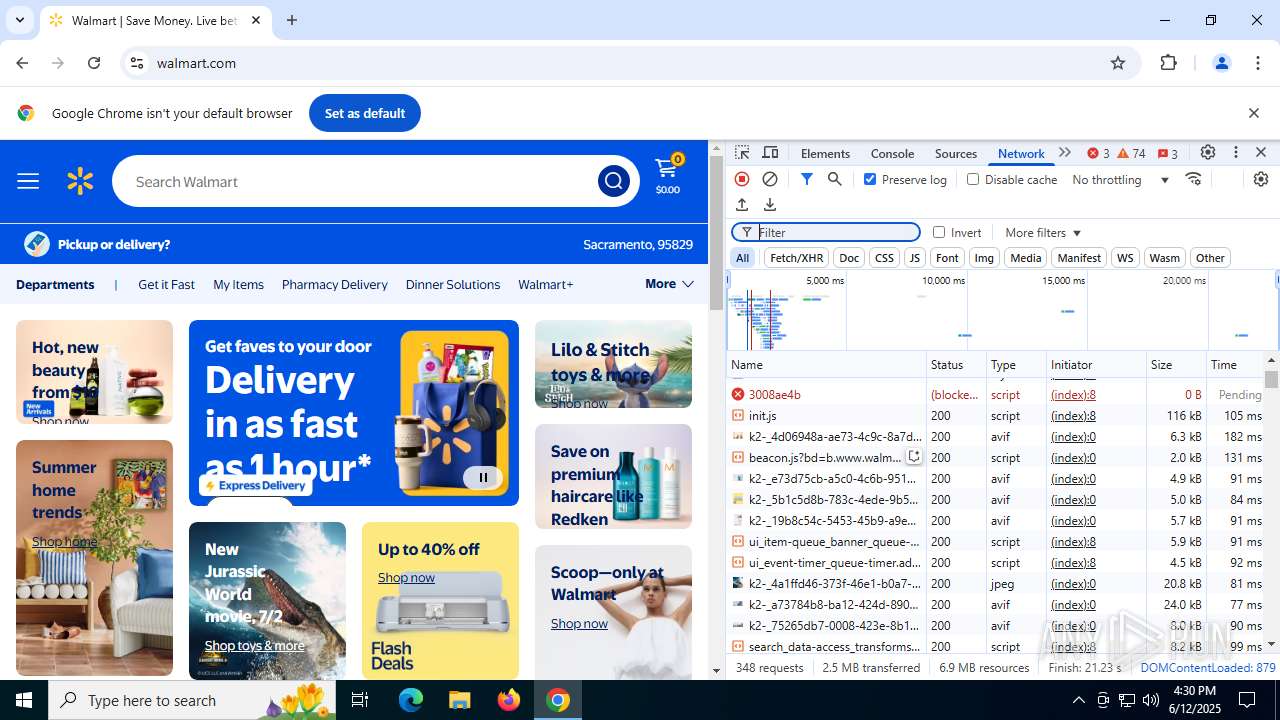This screenshot has height=720, width=1280.
Task: Bookmark this page with star icon
Action: pos(1118,63)
